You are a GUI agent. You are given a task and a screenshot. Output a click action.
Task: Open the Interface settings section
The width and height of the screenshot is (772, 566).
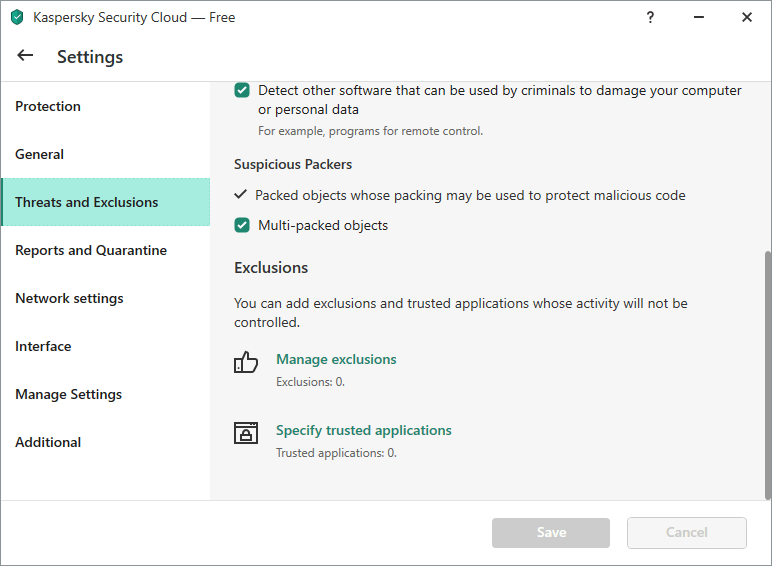105,346
